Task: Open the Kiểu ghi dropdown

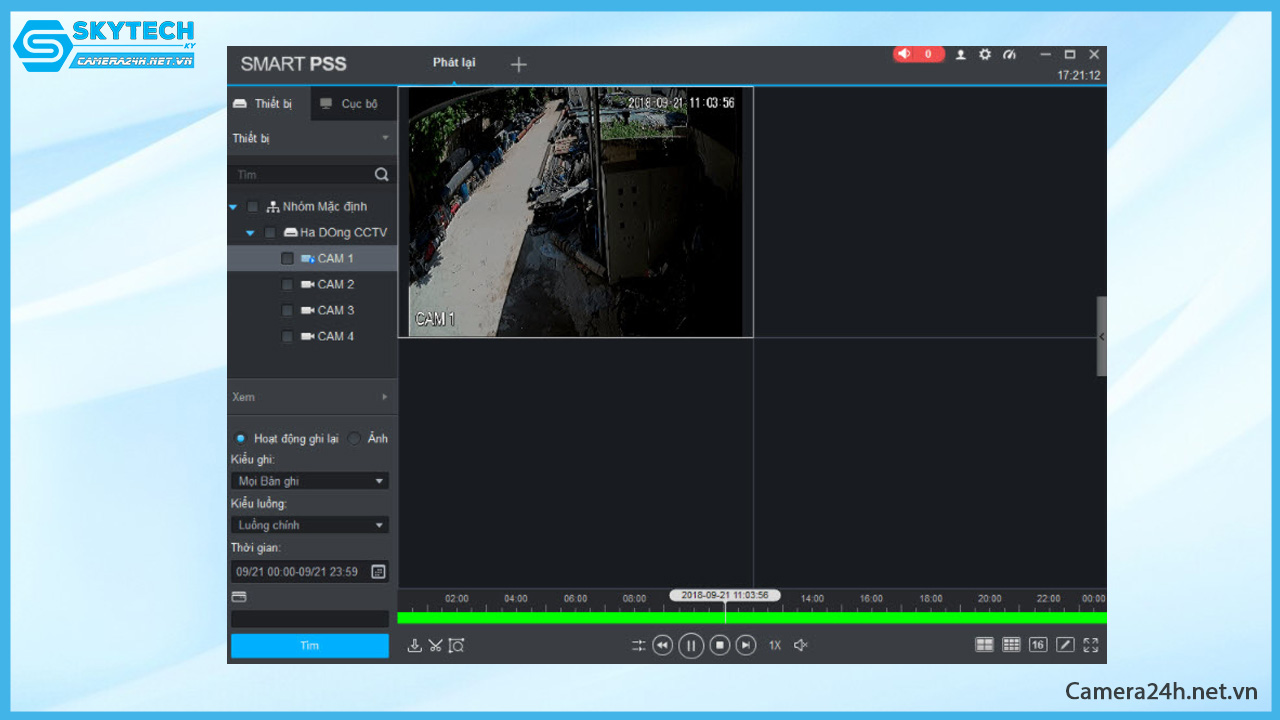Action: (x=310, y=481)
